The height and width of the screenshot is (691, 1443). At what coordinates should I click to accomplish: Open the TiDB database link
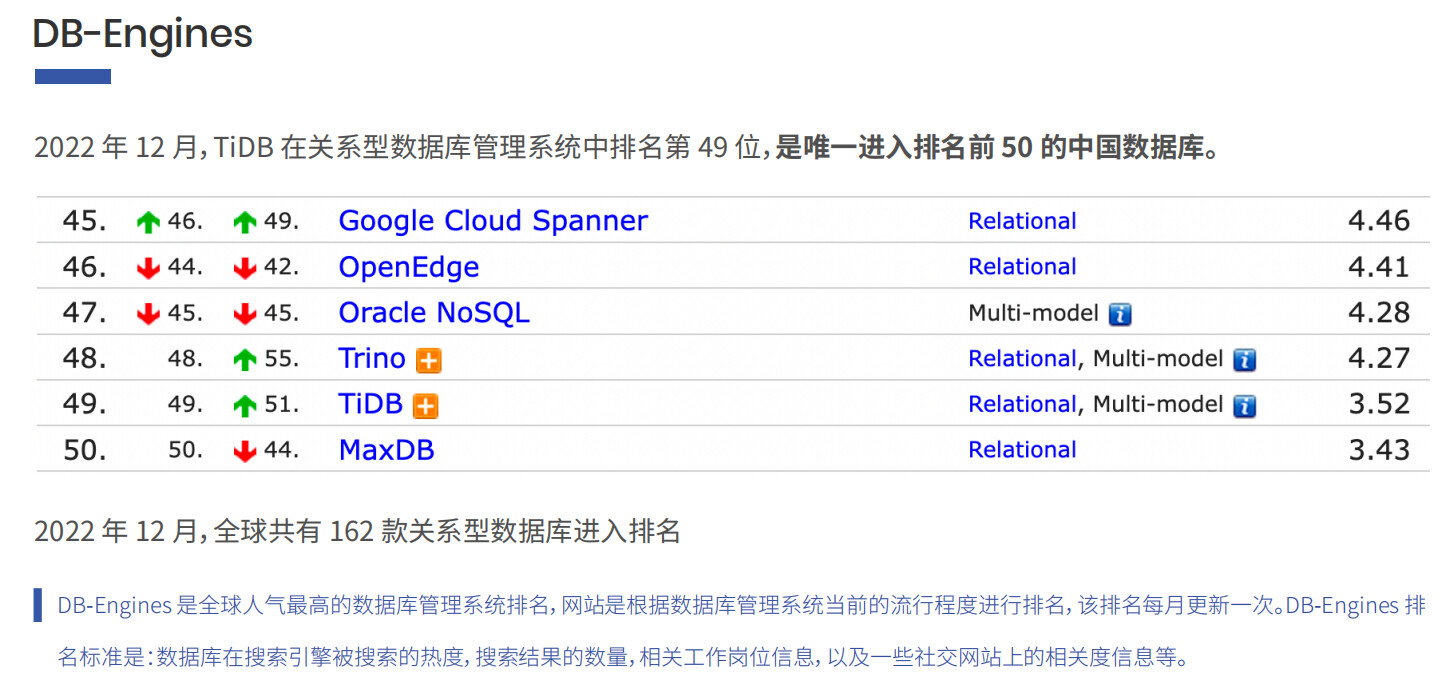click(x=370, y=404)
